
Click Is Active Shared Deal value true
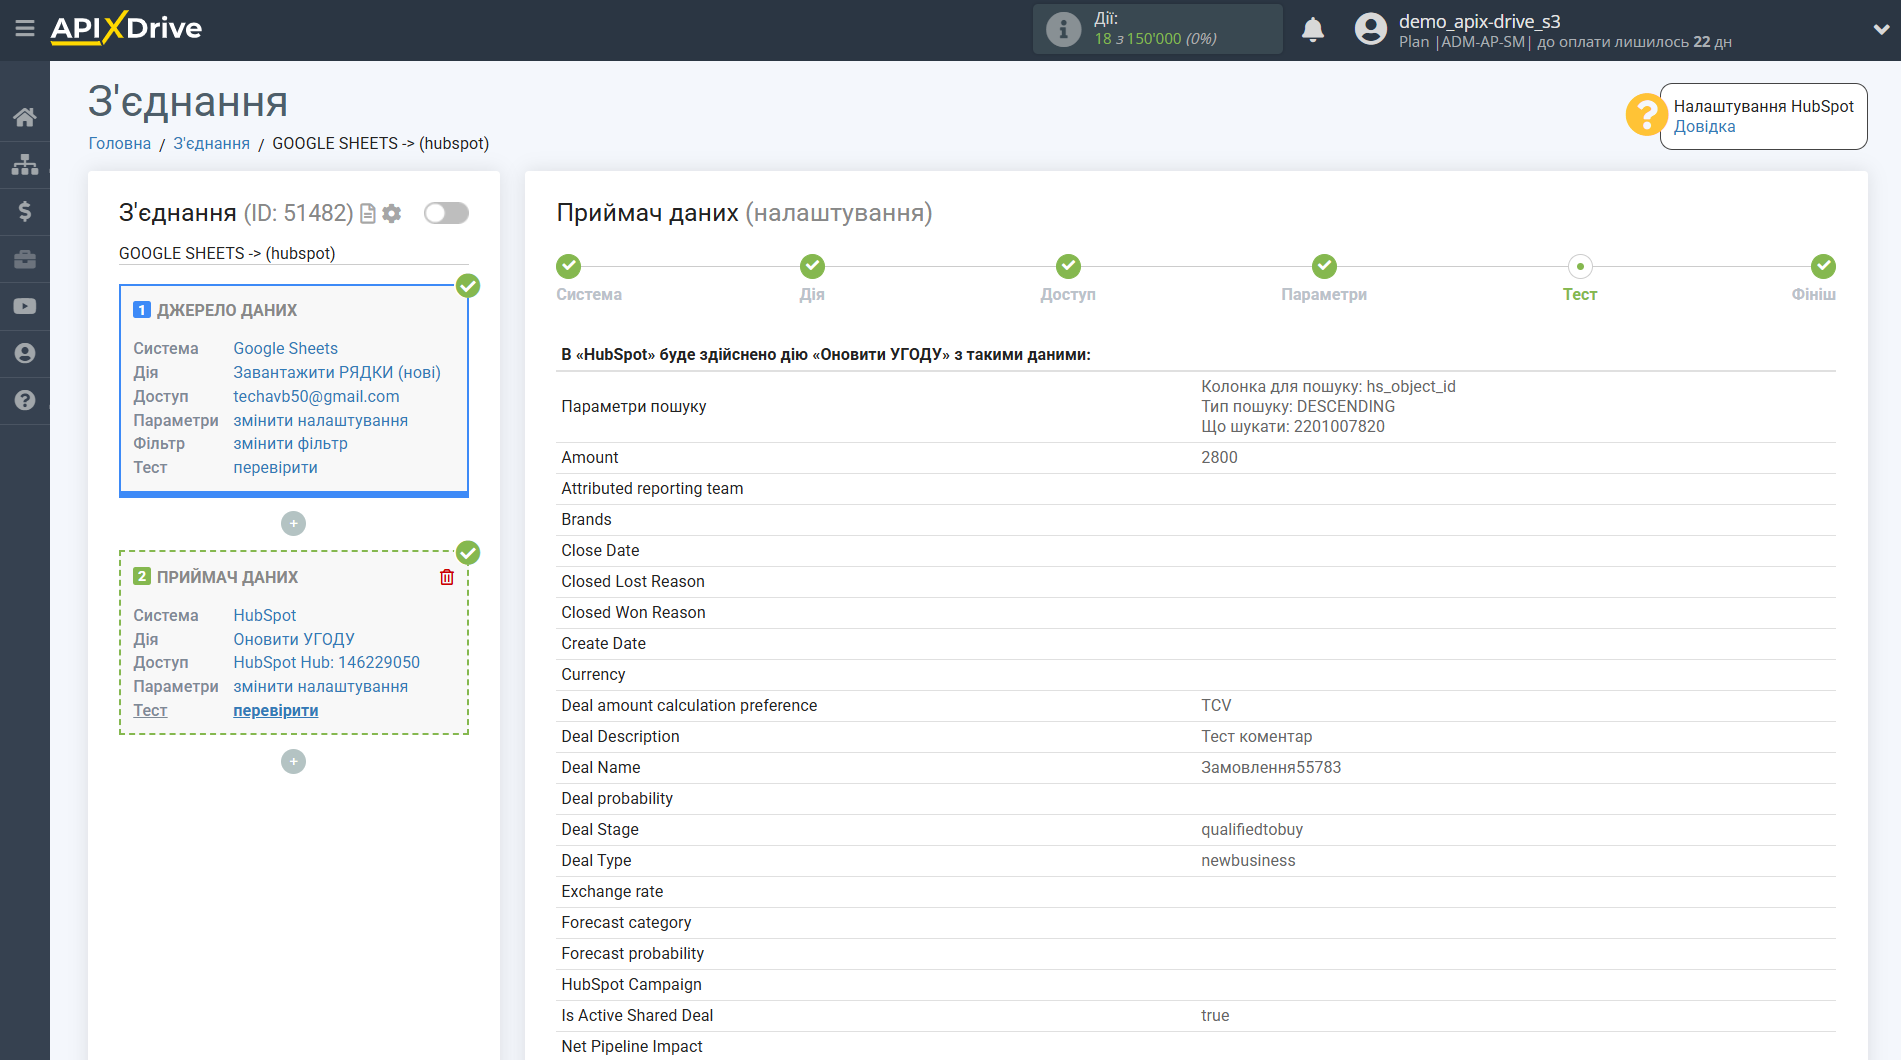pos(1215,1015)
